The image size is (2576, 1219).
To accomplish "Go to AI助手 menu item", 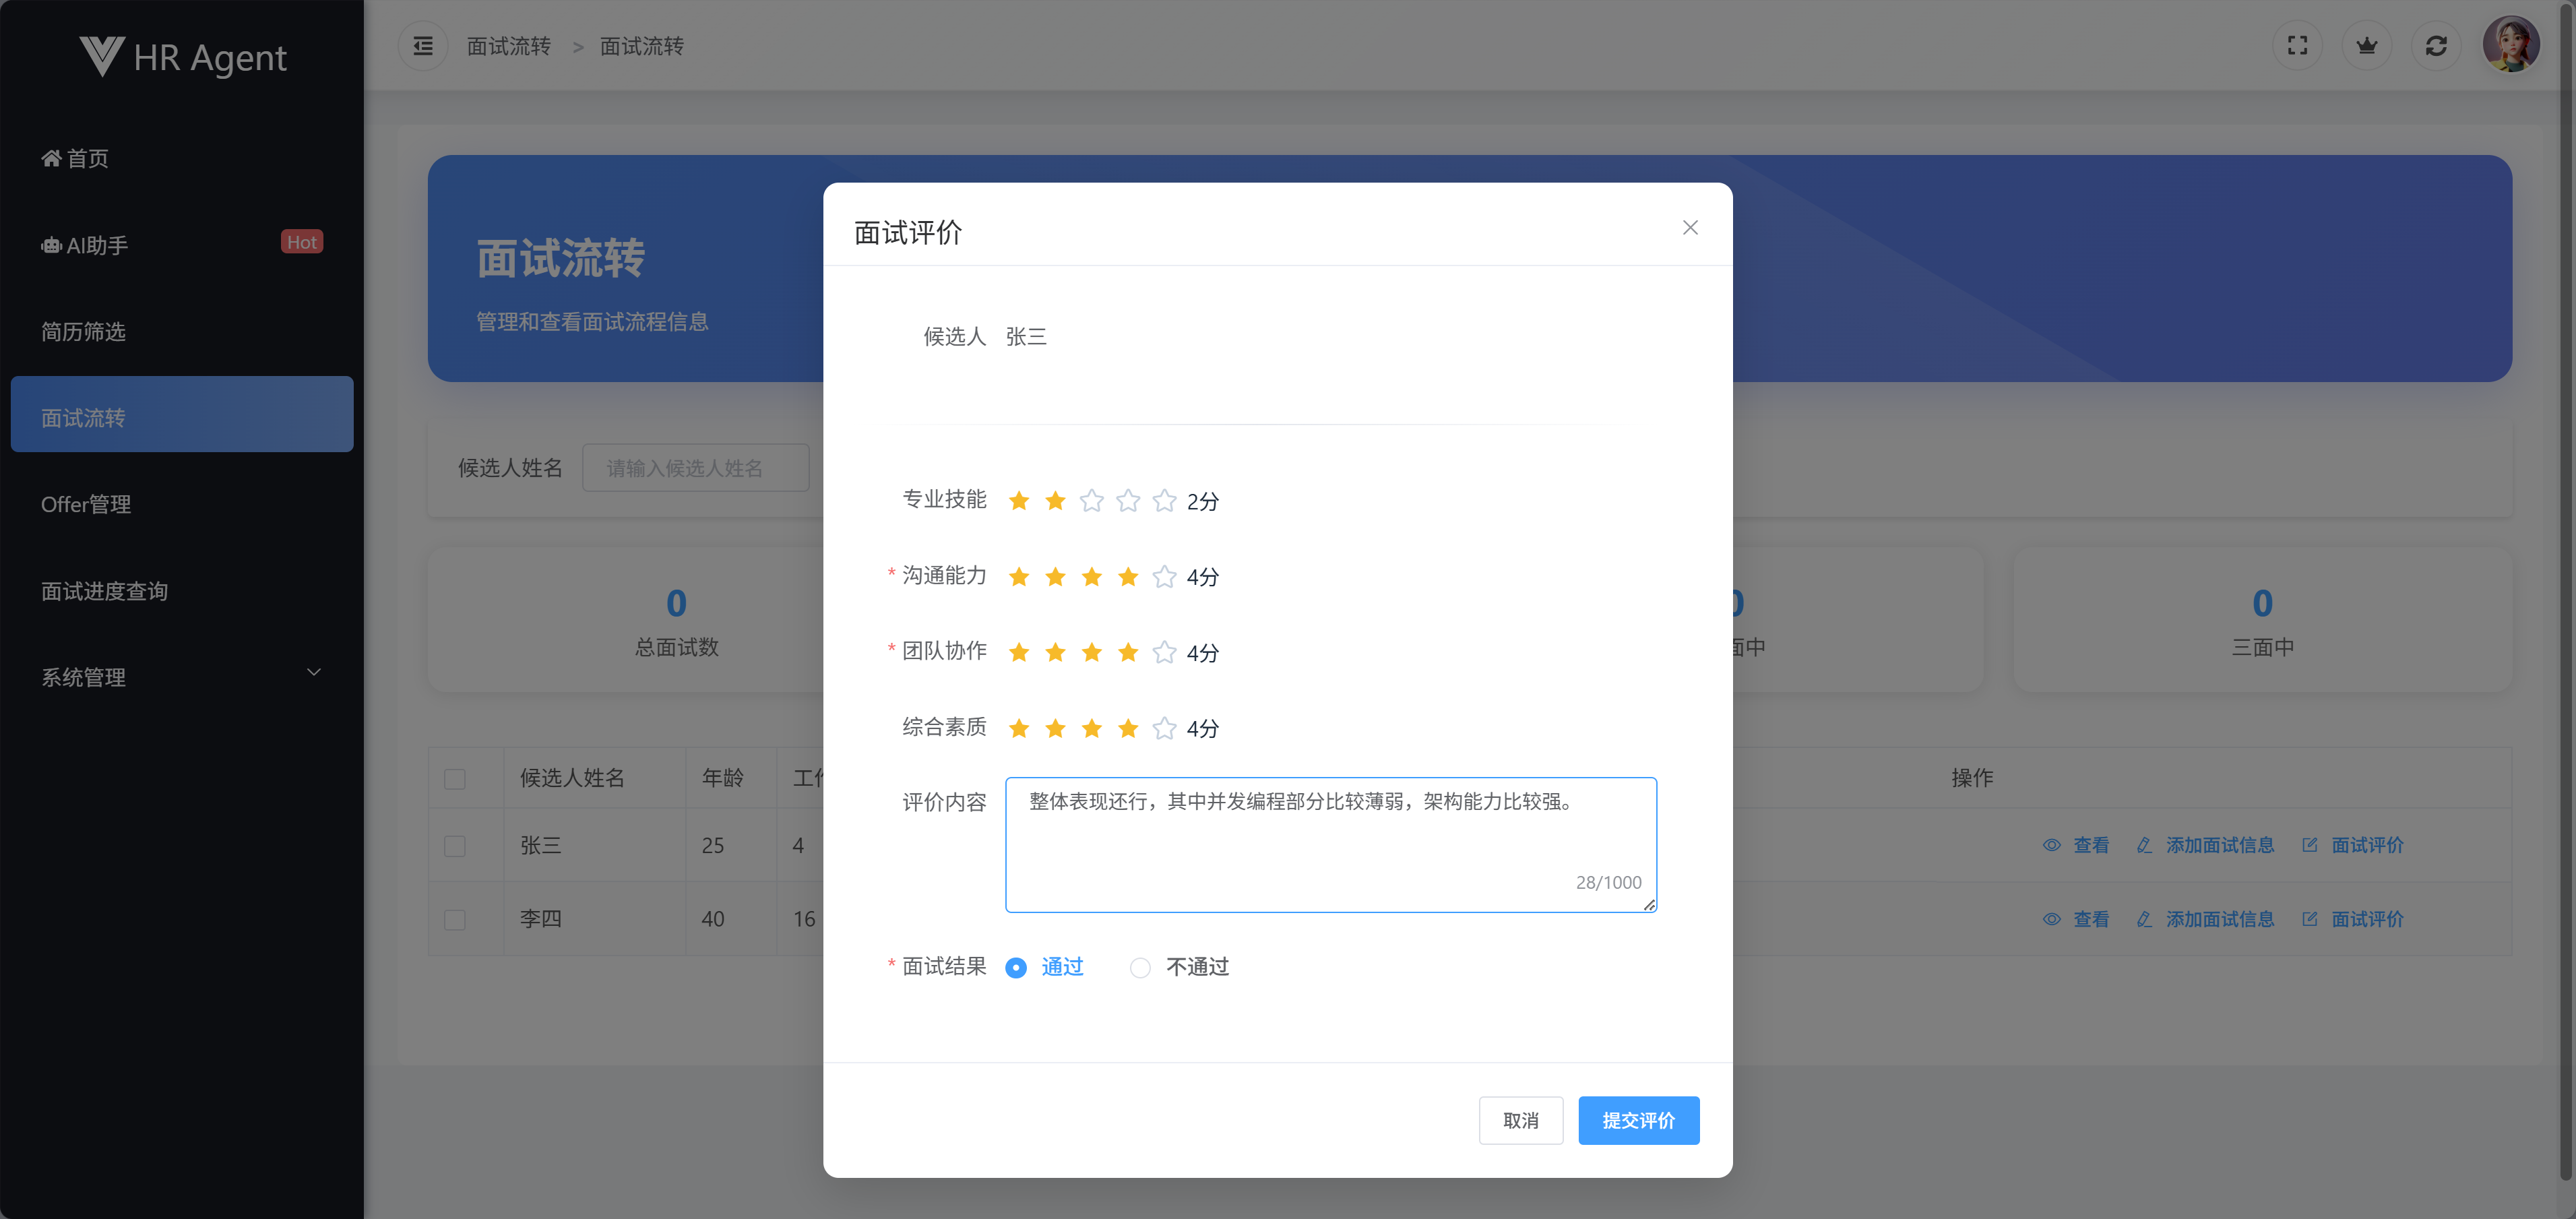I will tap(97, 245).
